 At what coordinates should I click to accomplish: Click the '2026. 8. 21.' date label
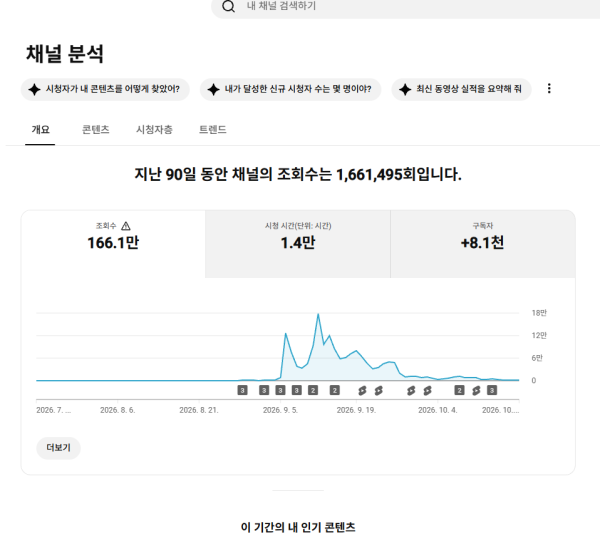pos(199,410)
